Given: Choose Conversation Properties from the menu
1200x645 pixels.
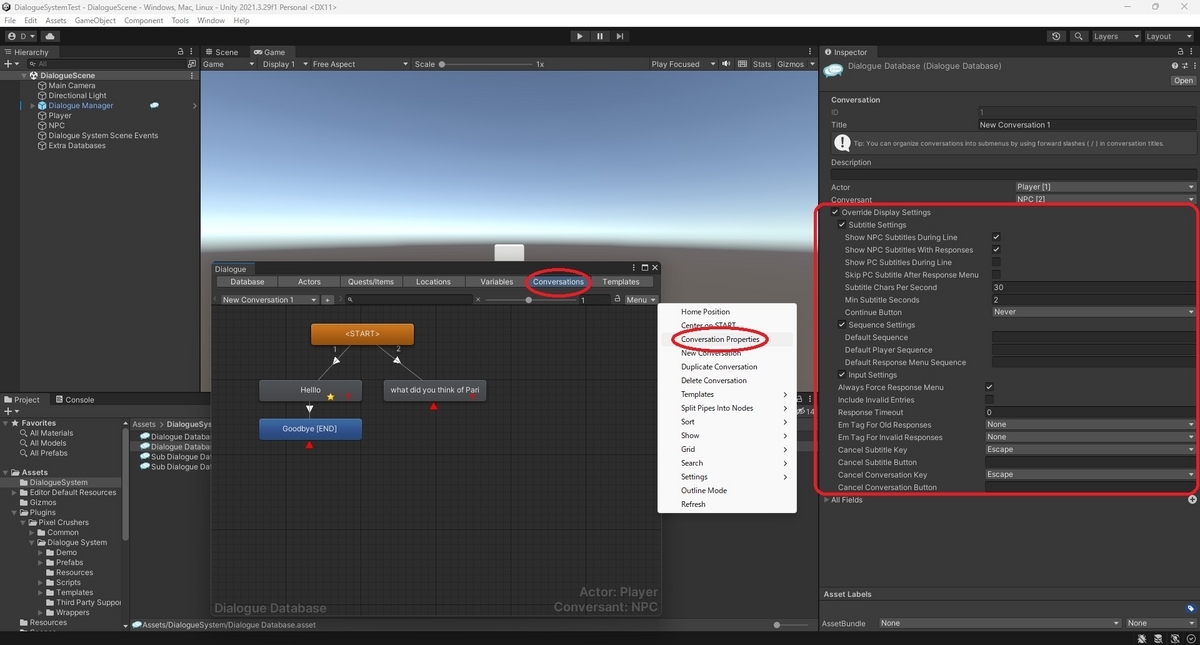Looking at the screenshot, I should [x=720, y=339].
